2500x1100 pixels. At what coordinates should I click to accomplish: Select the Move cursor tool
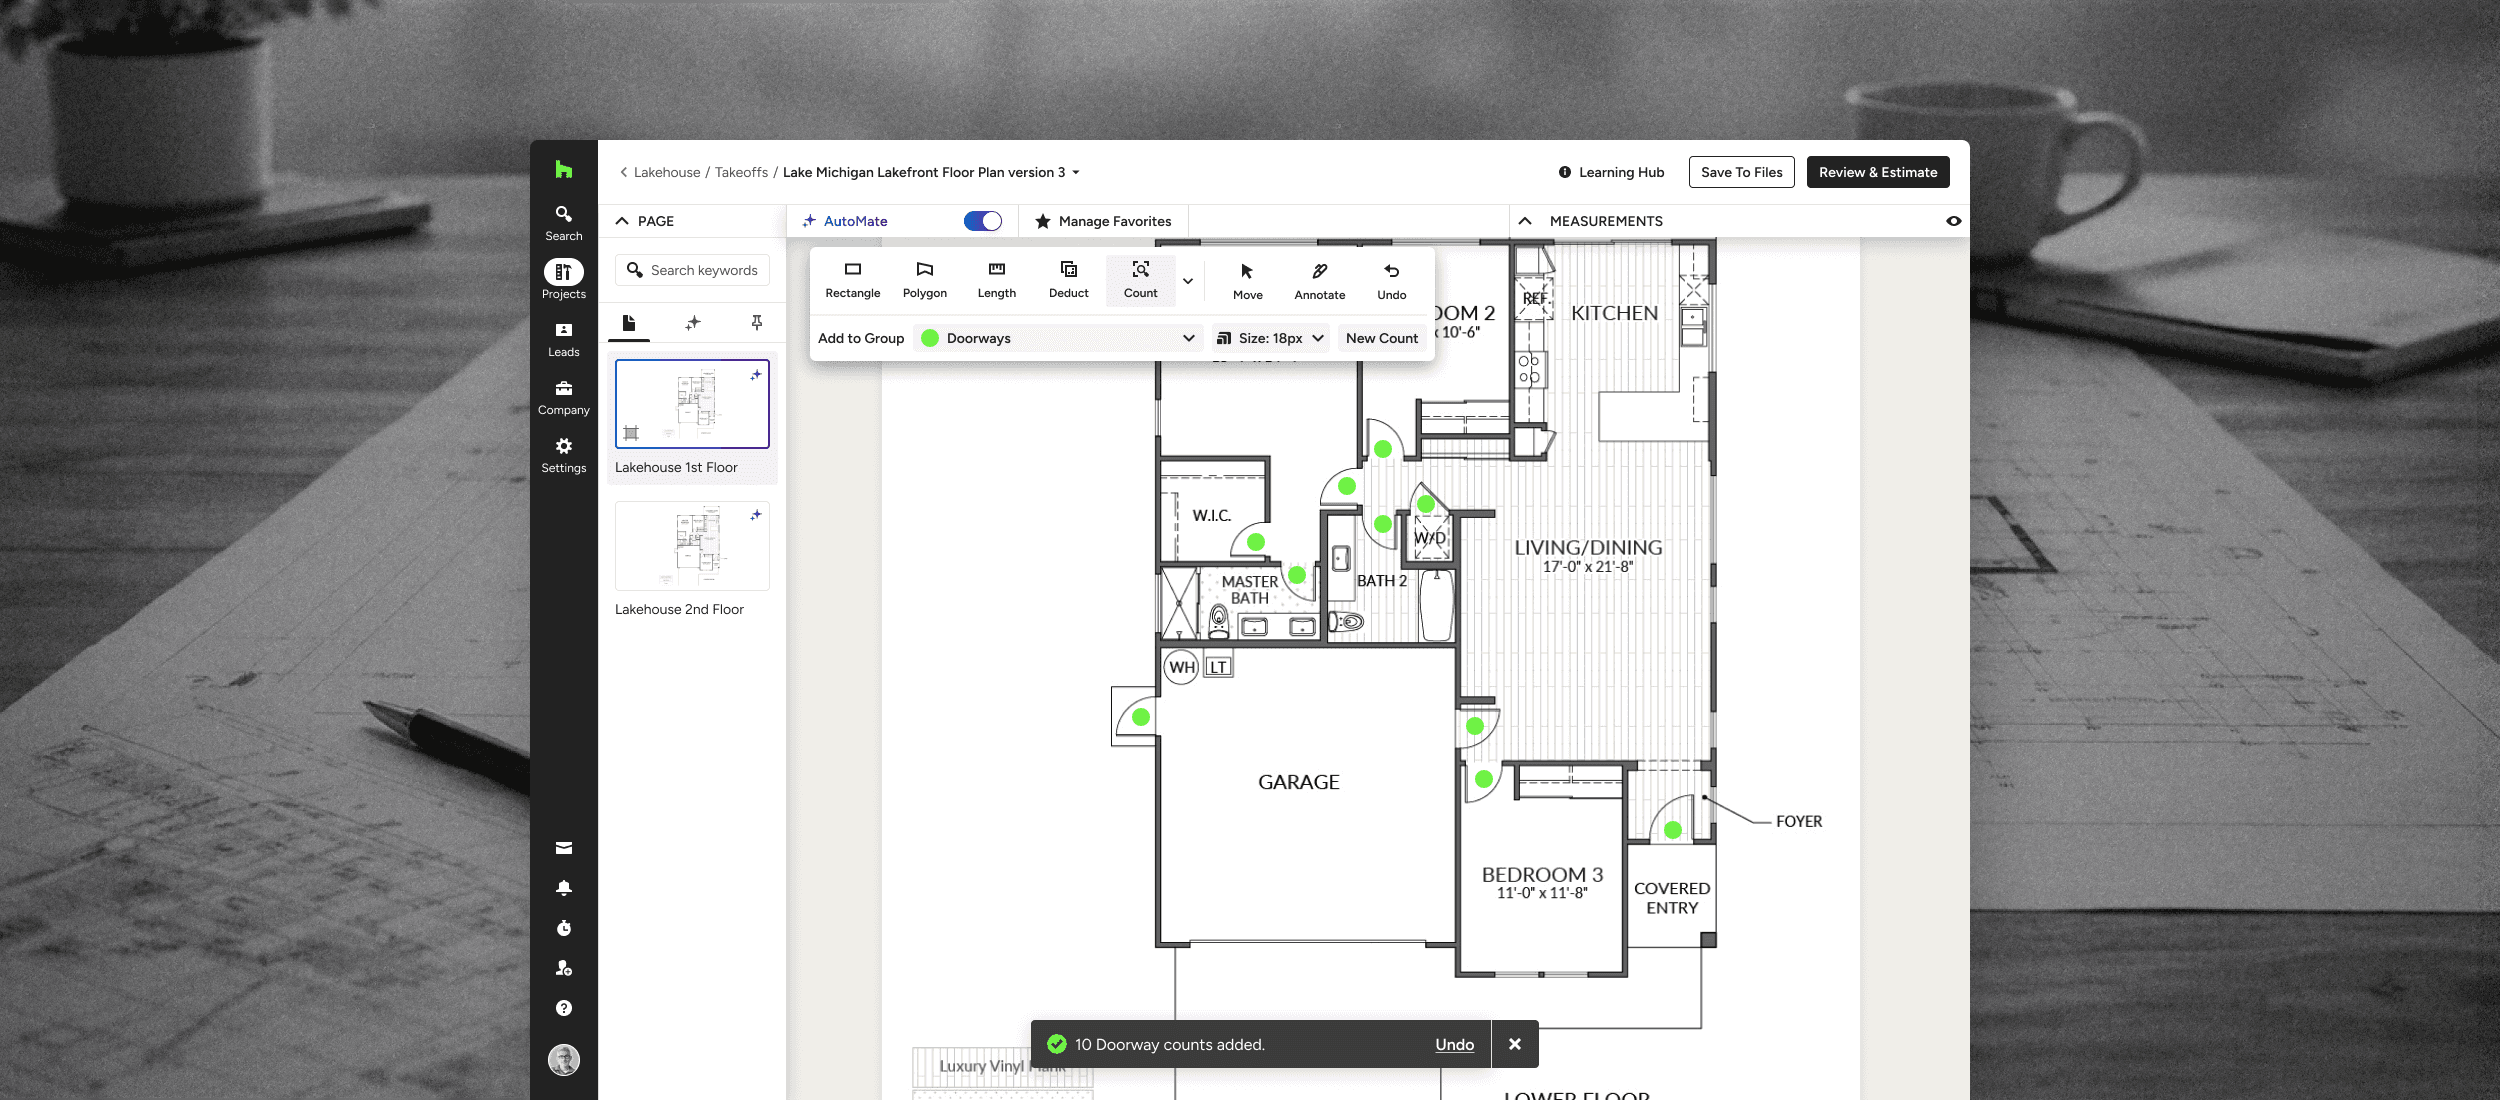(x=1247, y=280)
